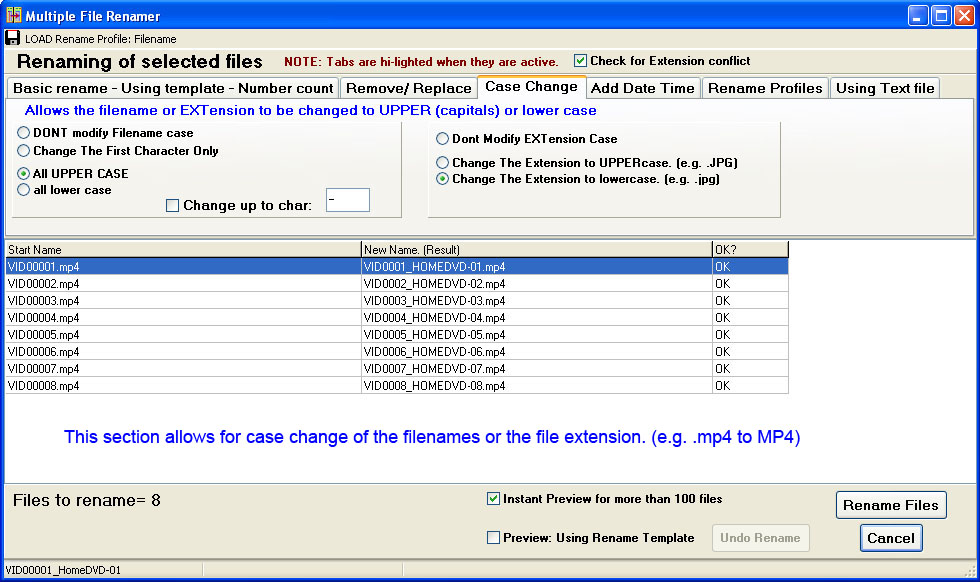Click the New Name (Result) column header
The image size is (980, 582).
(536, 249)
